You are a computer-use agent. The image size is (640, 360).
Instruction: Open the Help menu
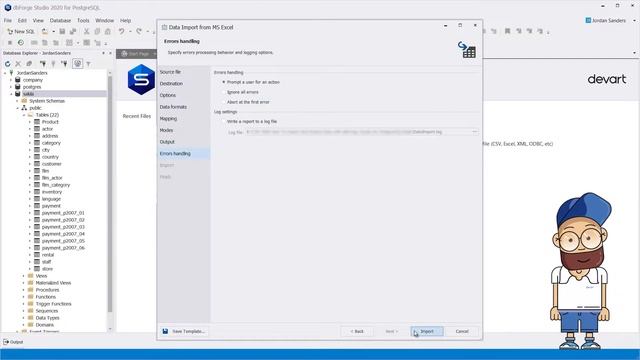pos(125,20)
